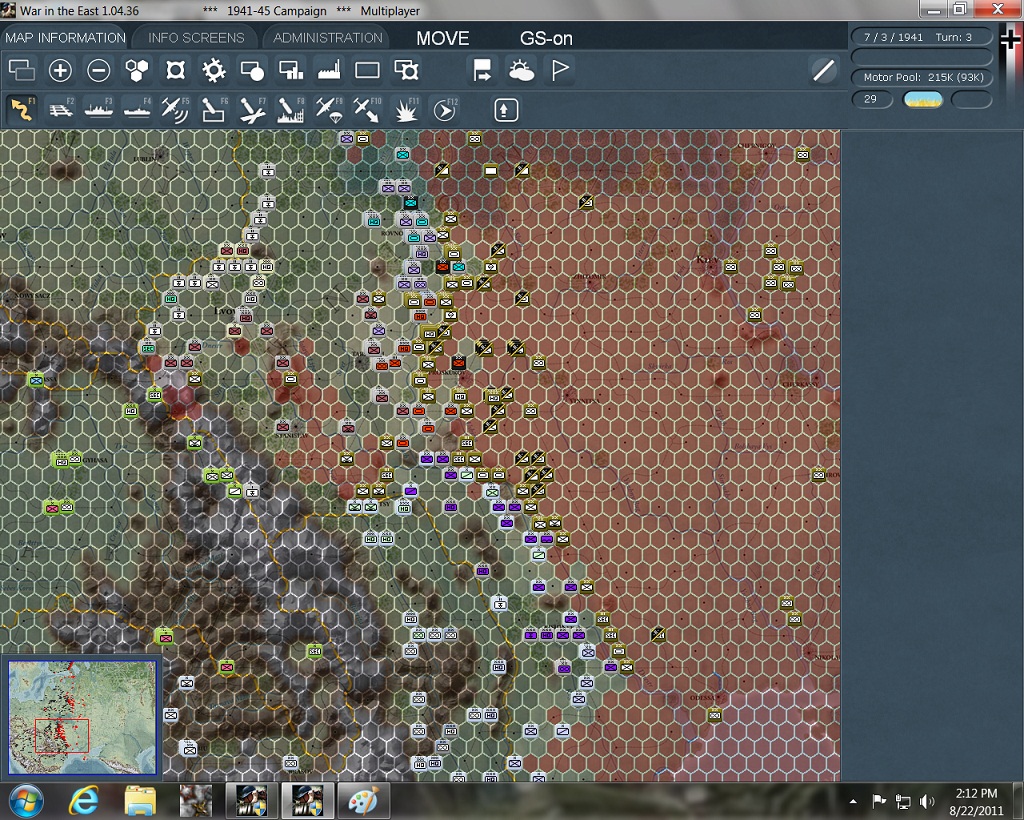Click the Lvov city label on map
Image resolution: width=1024 pixels, height=820 pixels.
click(224, 311)
